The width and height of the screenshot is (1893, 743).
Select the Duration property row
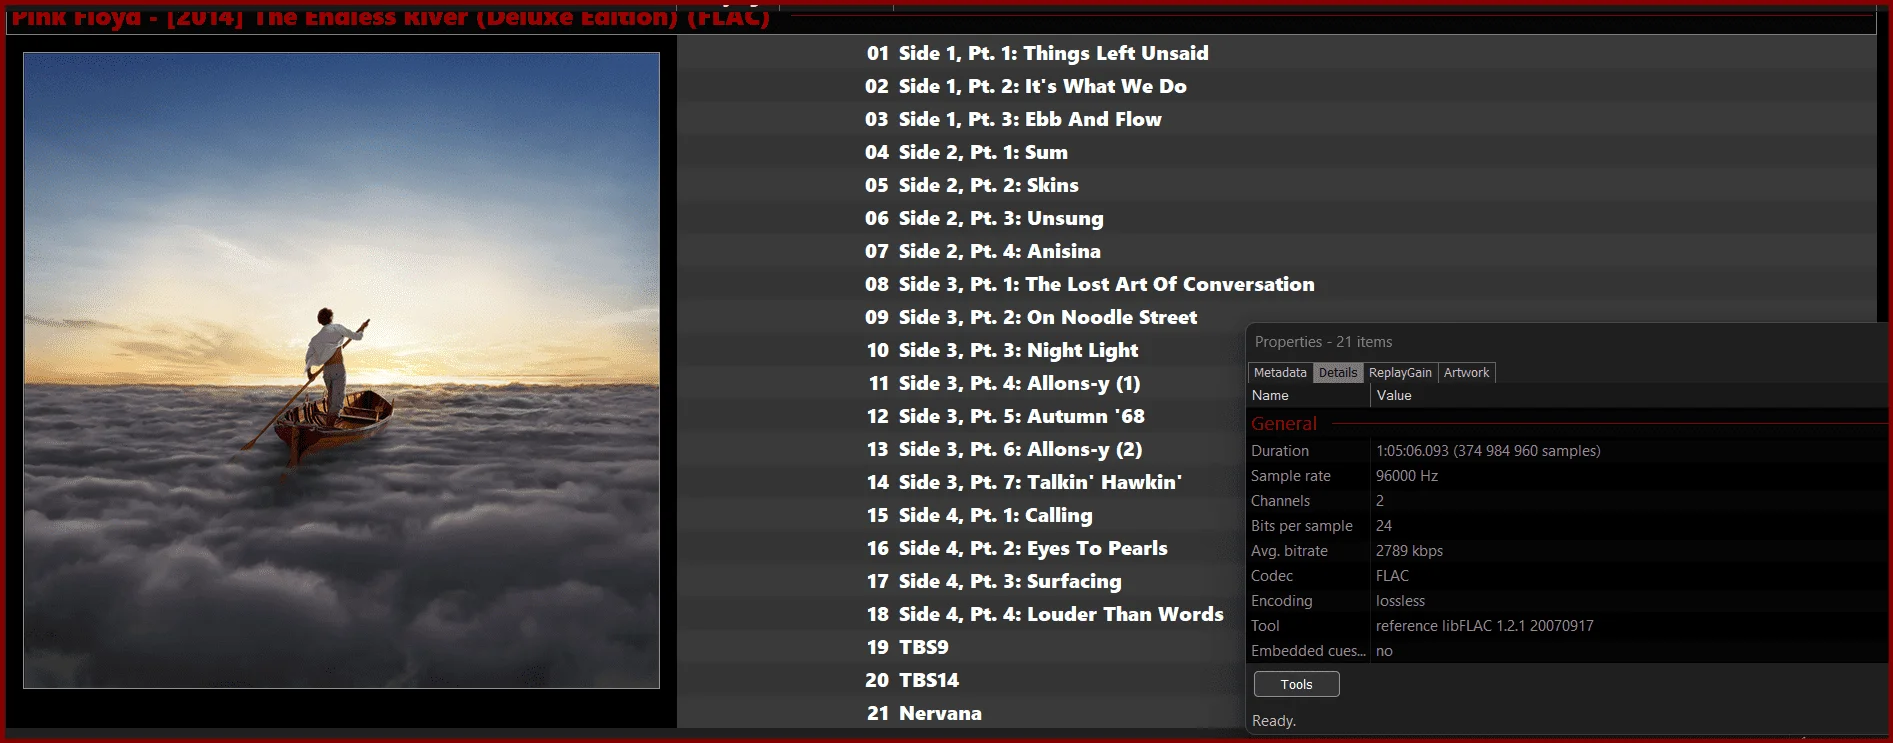point(1567,451)
